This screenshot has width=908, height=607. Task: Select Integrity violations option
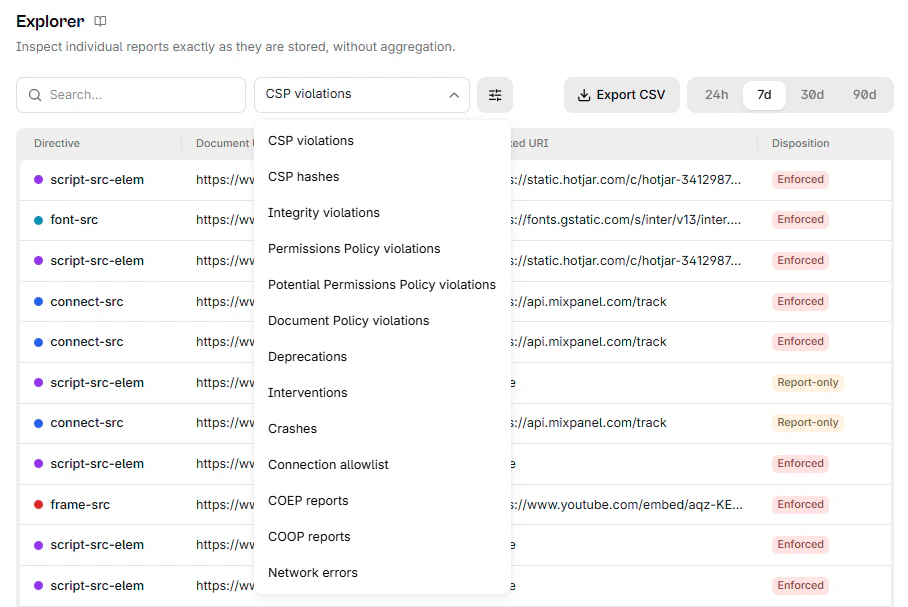(382, 213)
